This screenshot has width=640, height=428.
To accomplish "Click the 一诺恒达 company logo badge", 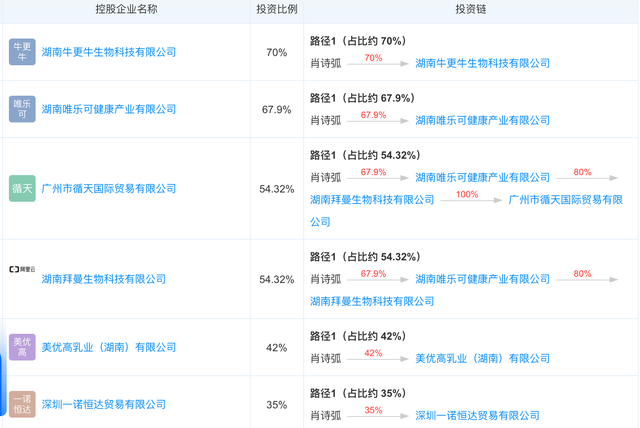I will (22, 404).
